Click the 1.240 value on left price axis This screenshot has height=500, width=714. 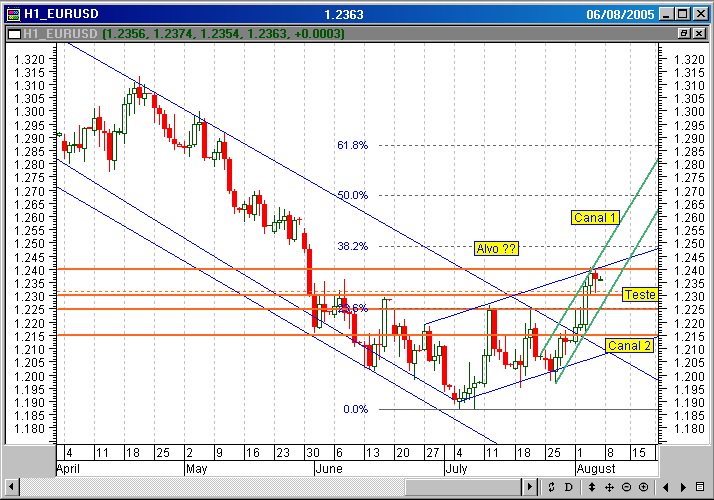tap(30, 270)
